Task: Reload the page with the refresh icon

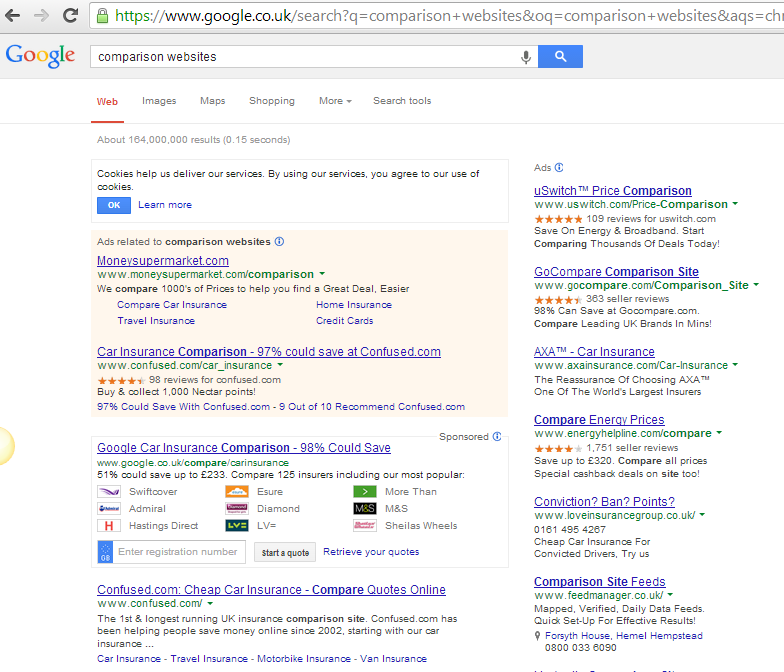Action: click(70, 16)
